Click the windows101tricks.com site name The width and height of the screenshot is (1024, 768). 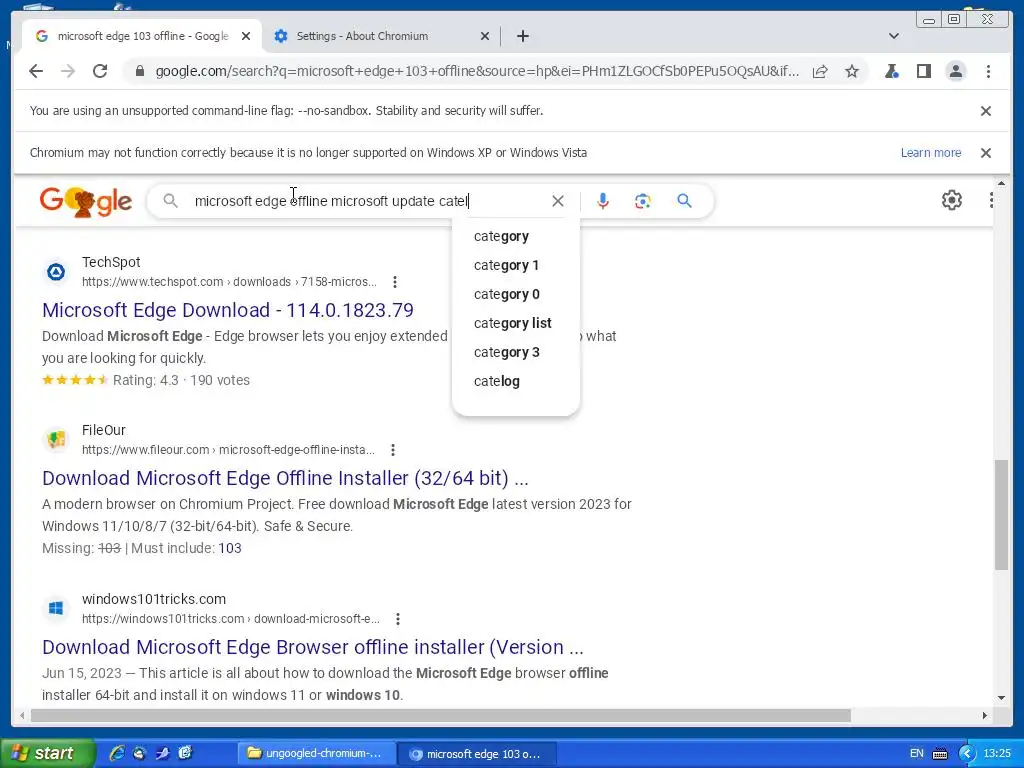153,600
